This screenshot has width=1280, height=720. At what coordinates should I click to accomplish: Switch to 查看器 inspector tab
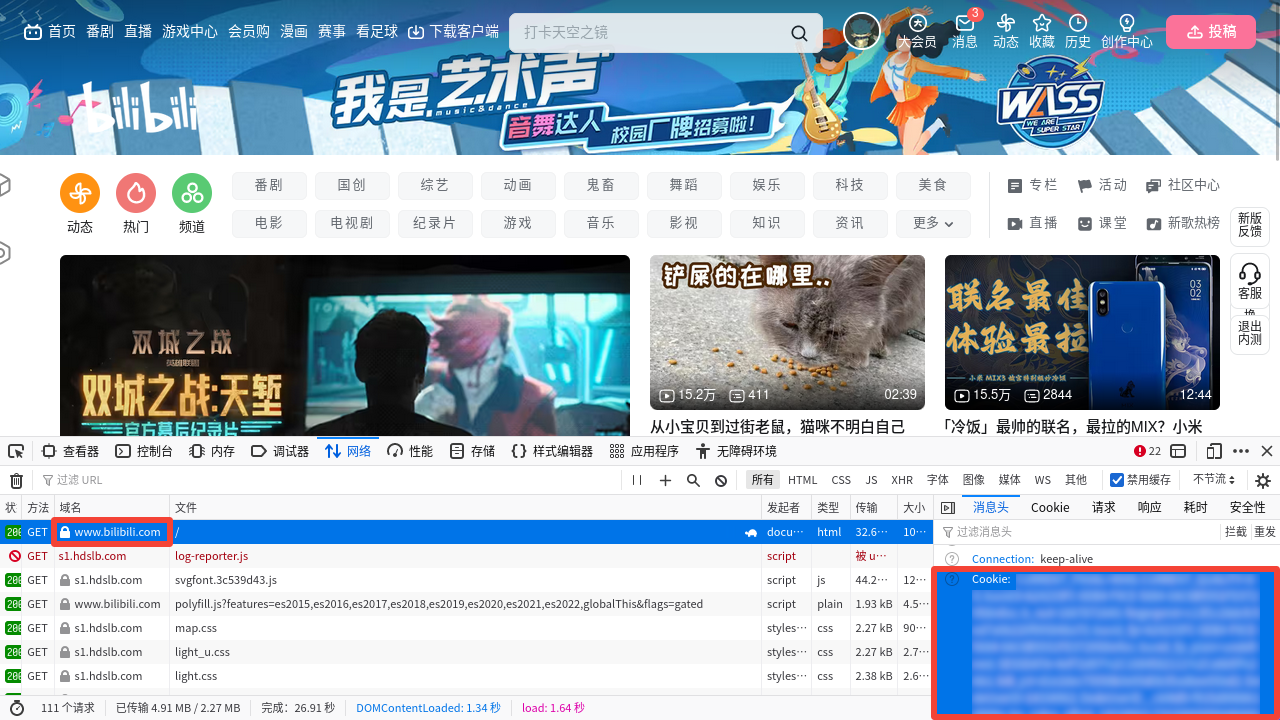(x=70, y=451)
